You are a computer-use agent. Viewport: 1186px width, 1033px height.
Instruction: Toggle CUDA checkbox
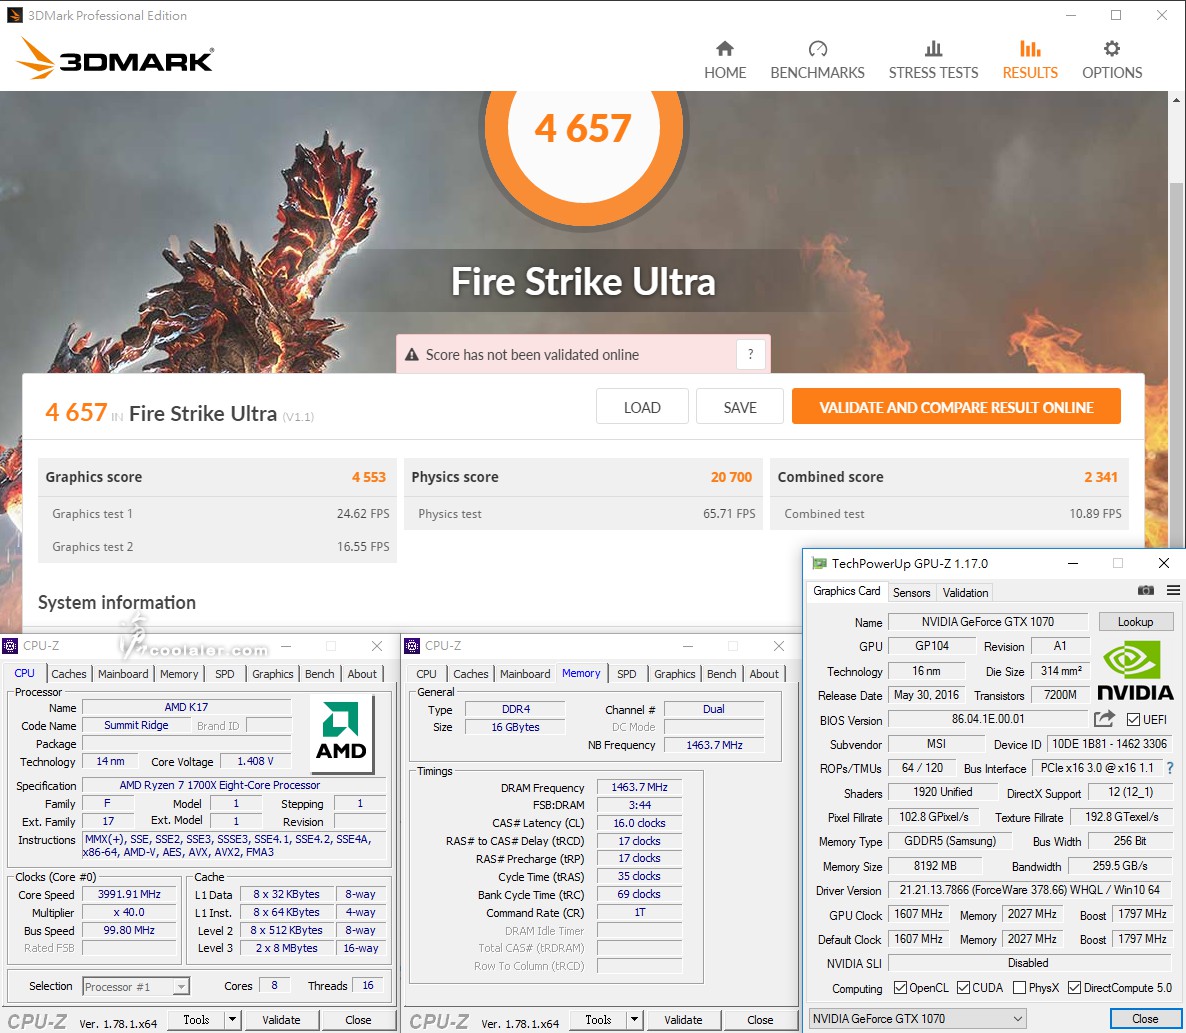963,988
